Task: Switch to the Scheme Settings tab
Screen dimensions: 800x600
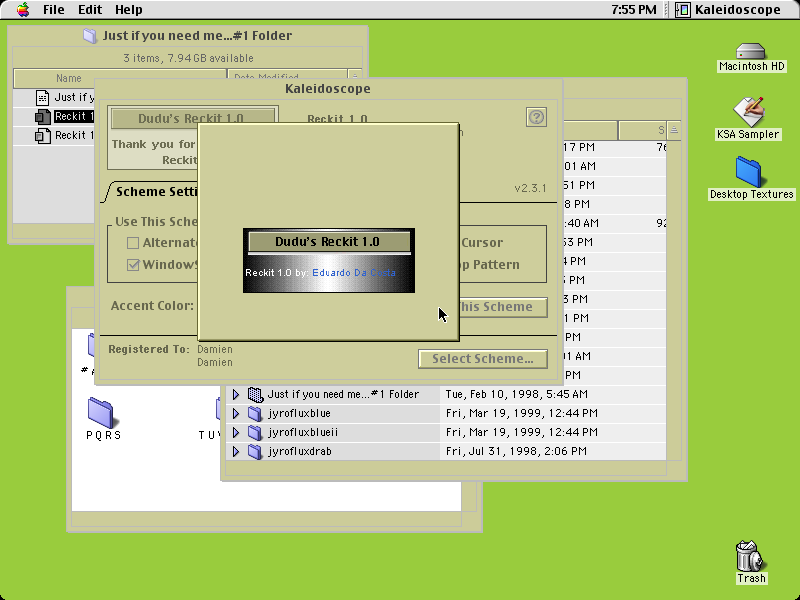Action: coord(154,192)
